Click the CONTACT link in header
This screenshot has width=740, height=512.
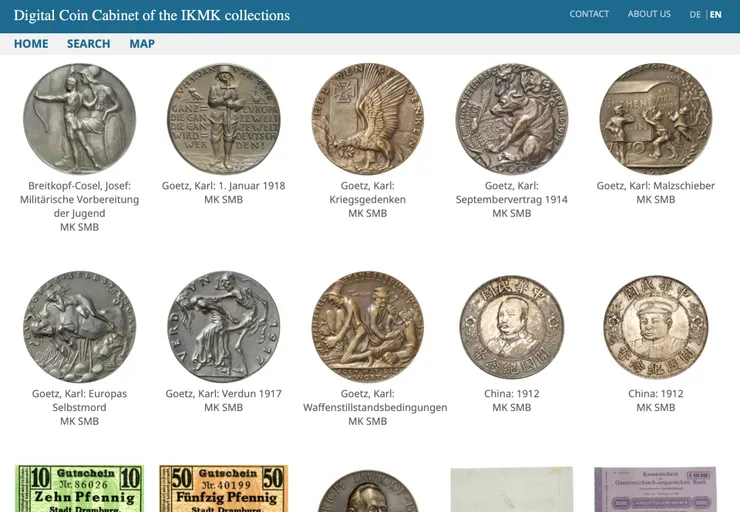click(x=589, y=14)
